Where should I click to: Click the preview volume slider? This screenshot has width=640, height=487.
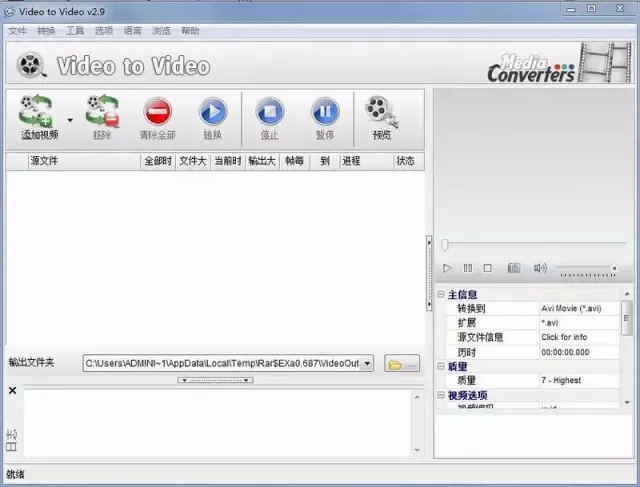pos(587,268)
